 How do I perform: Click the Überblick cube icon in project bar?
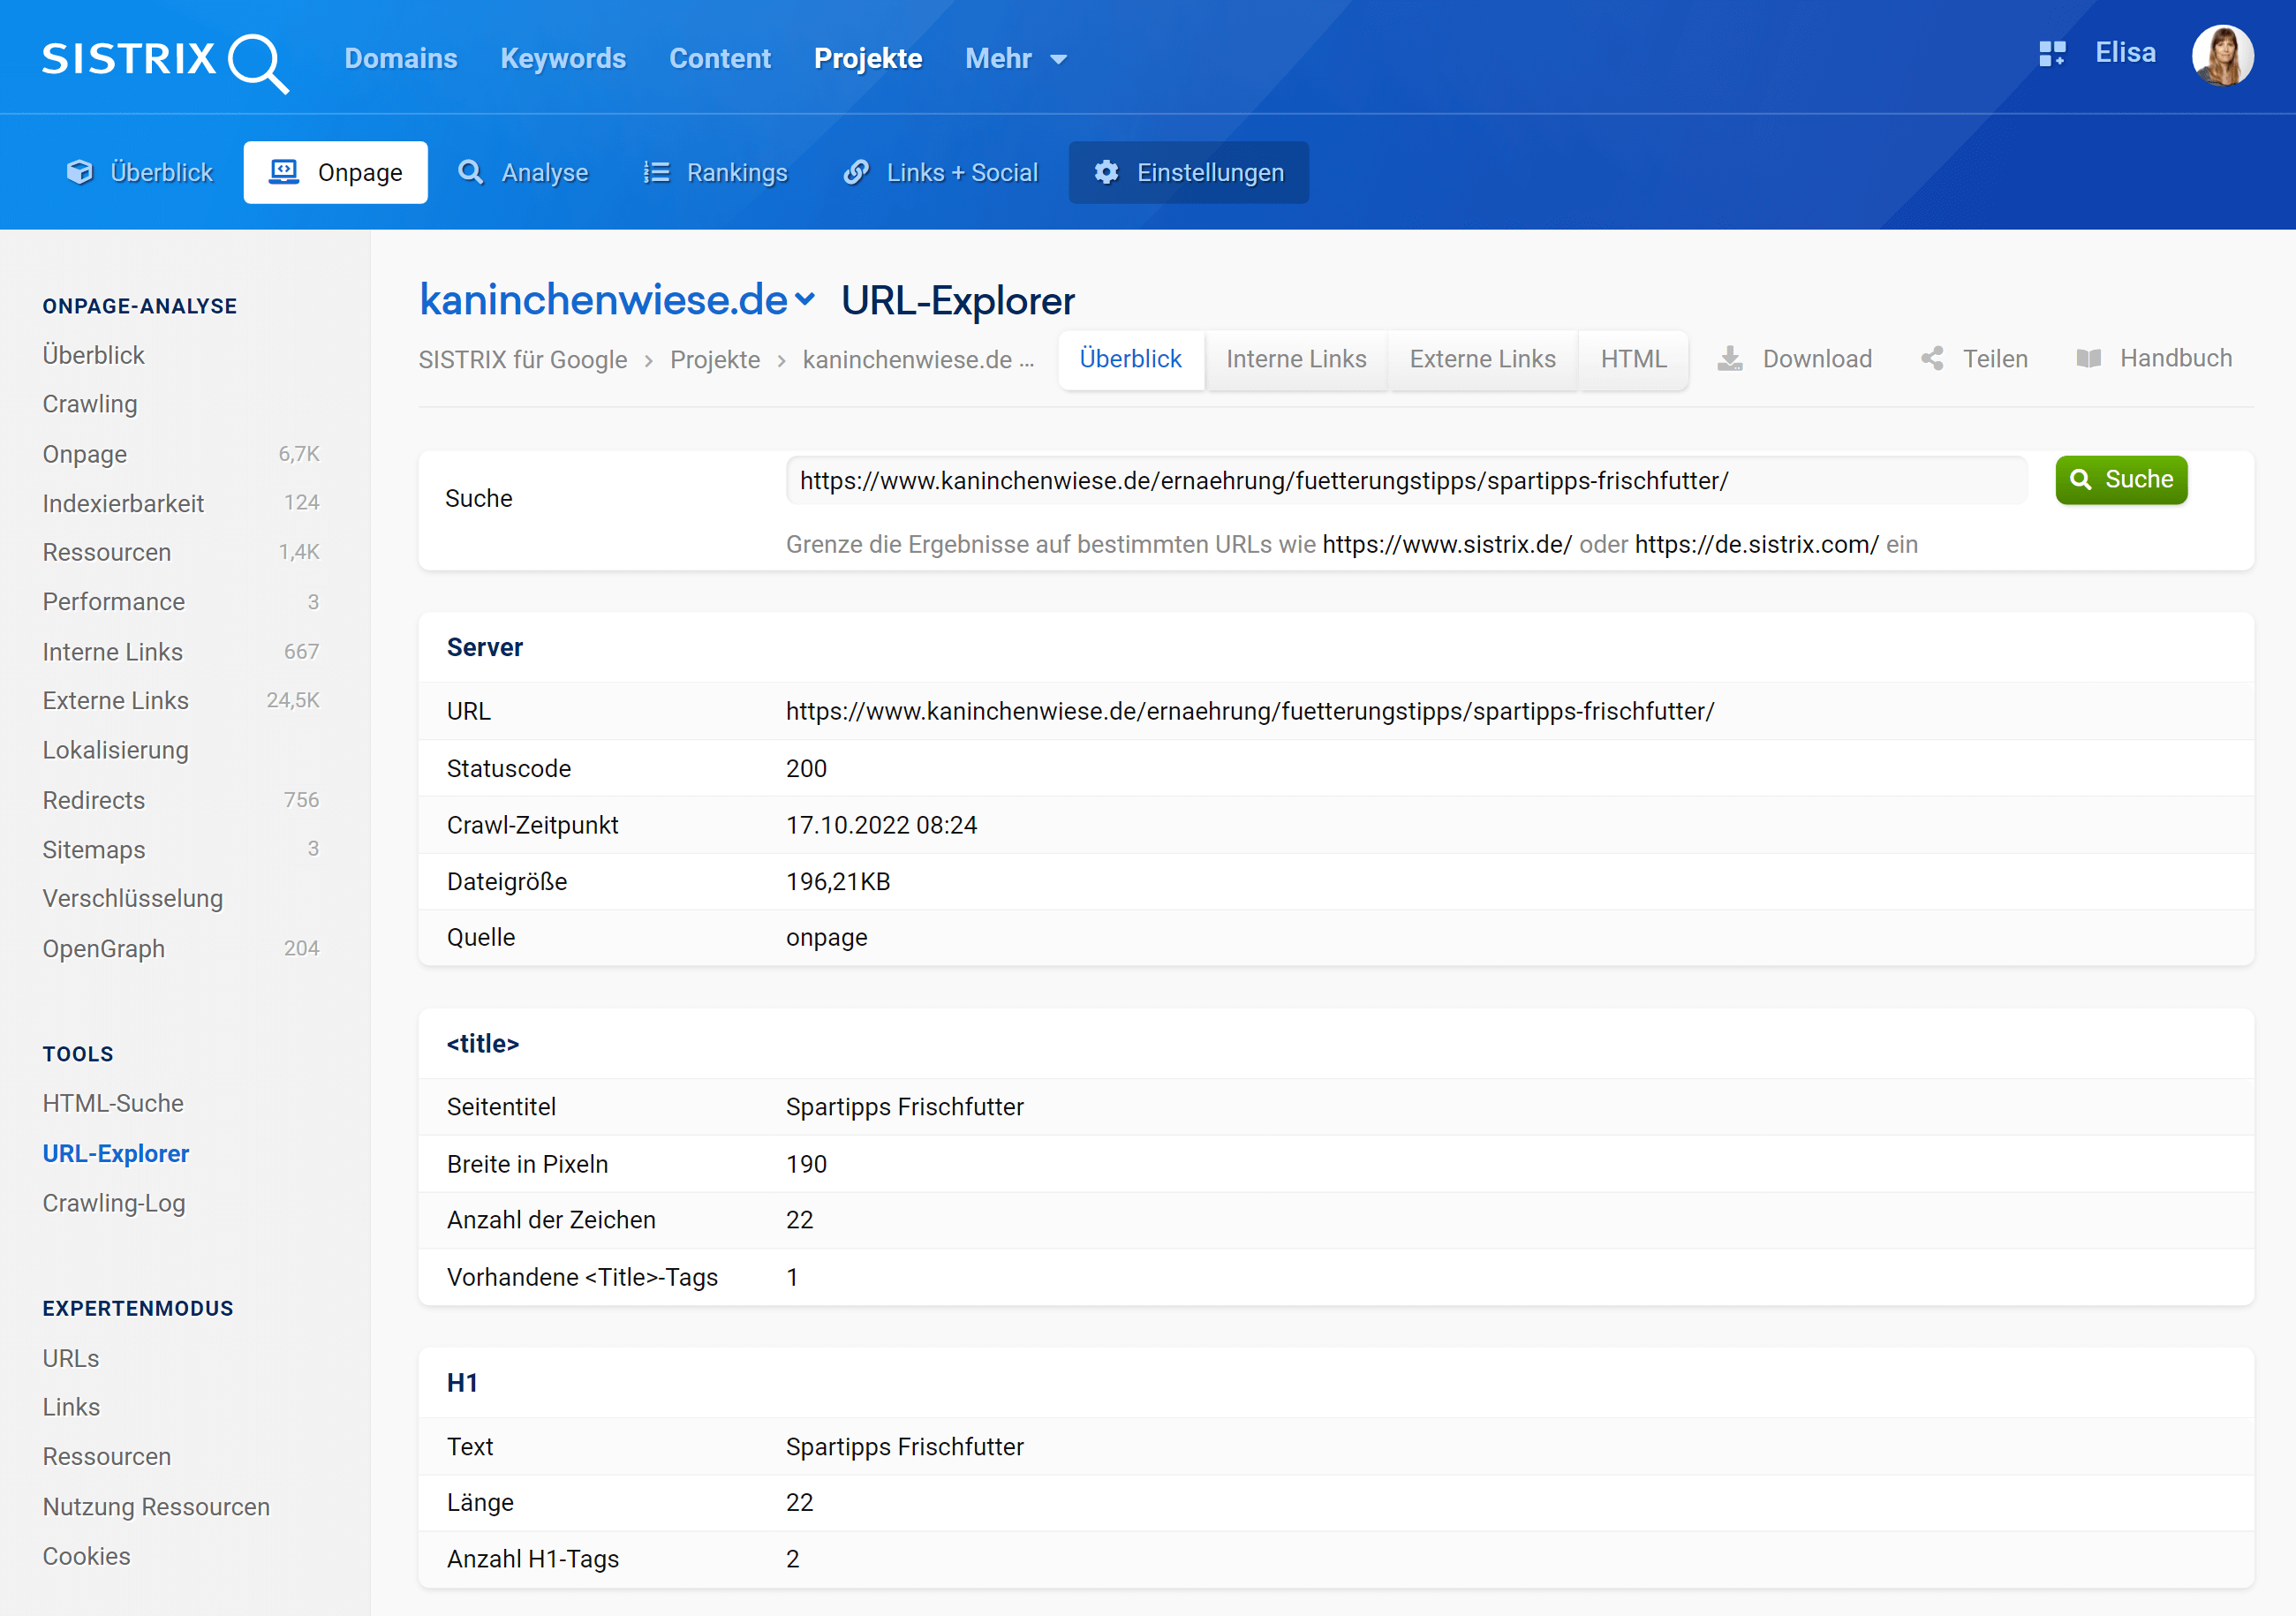click(80, 172)
